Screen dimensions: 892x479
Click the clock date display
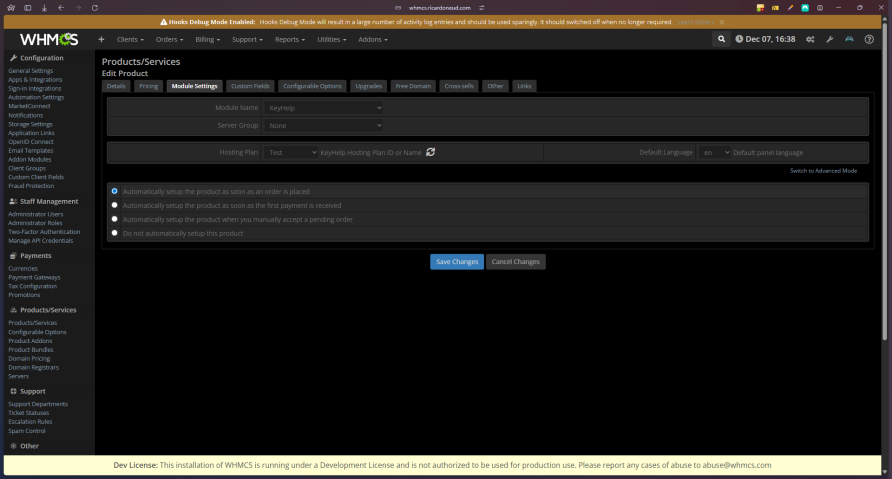(765, 39)
